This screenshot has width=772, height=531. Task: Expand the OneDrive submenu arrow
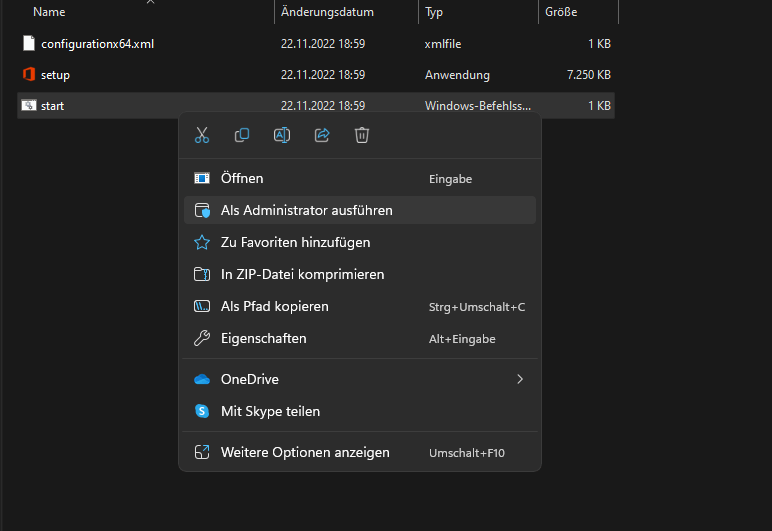pyautogui.click(x=519, y=379)
